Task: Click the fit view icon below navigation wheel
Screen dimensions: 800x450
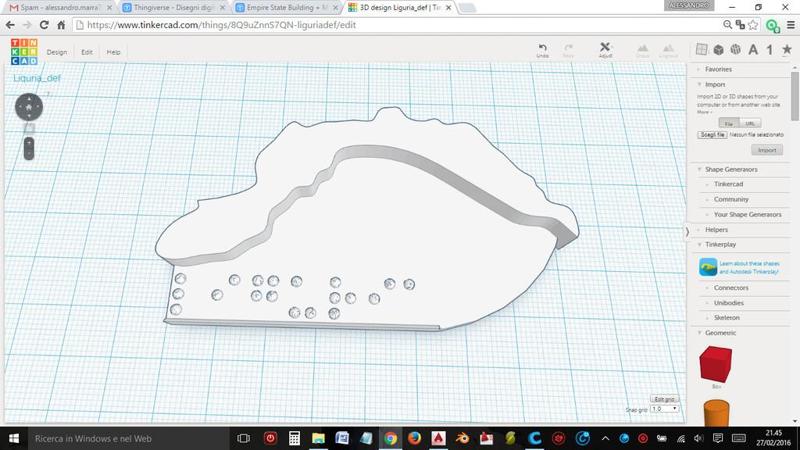Action: click(x=29, y=128)
